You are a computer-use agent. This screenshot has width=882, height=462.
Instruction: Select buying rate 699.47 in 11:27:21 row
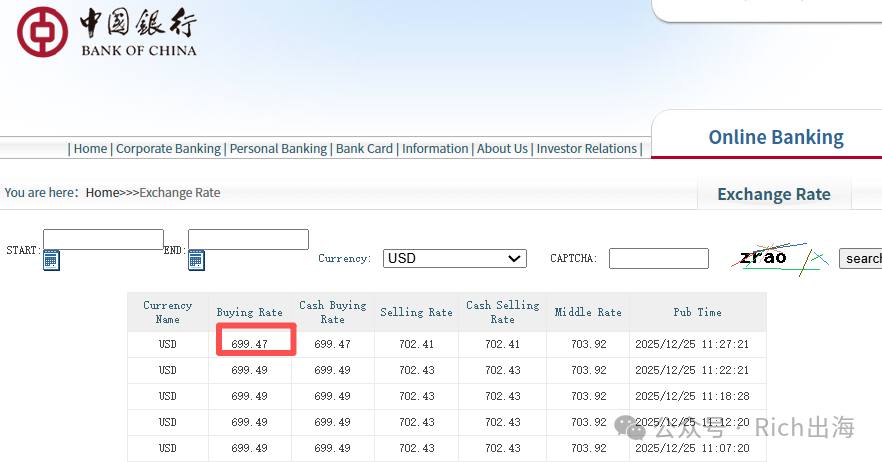(x=250, y=344)
